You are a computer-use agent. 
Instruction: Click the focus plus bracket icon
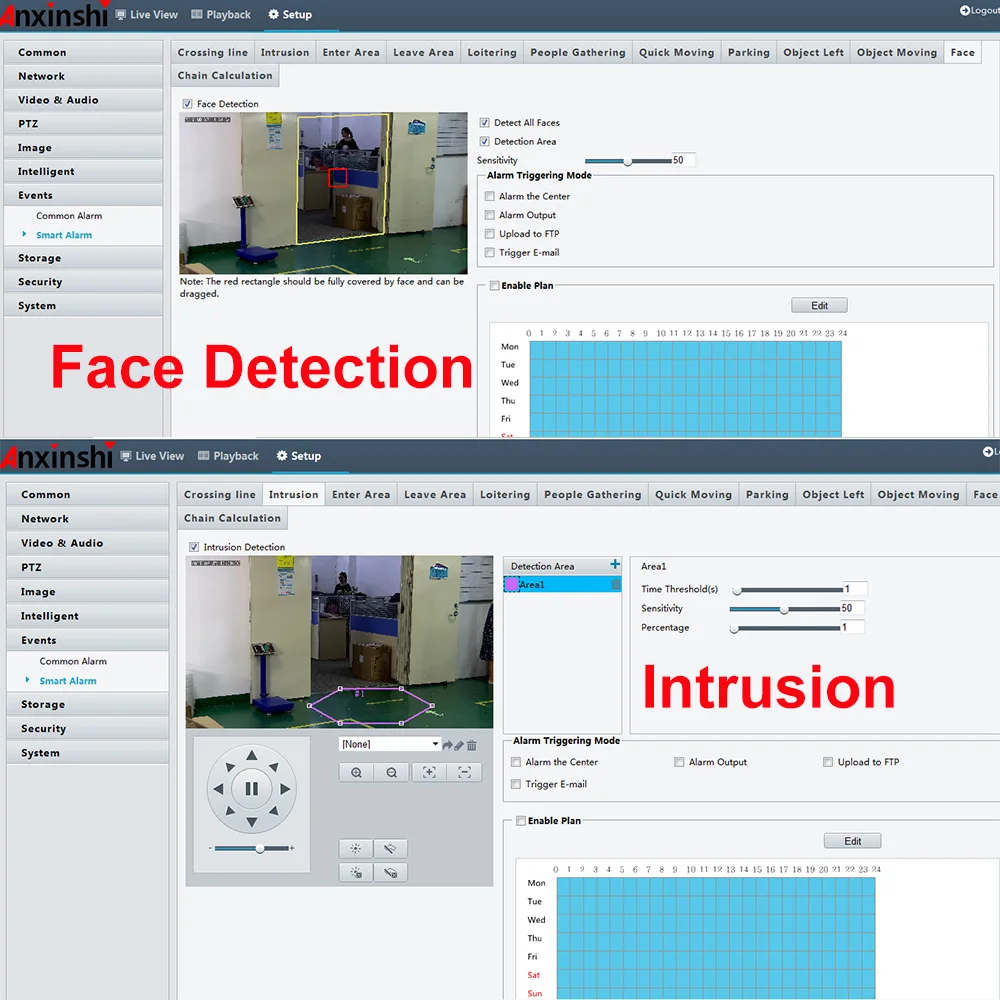click(x=429, y=772)
